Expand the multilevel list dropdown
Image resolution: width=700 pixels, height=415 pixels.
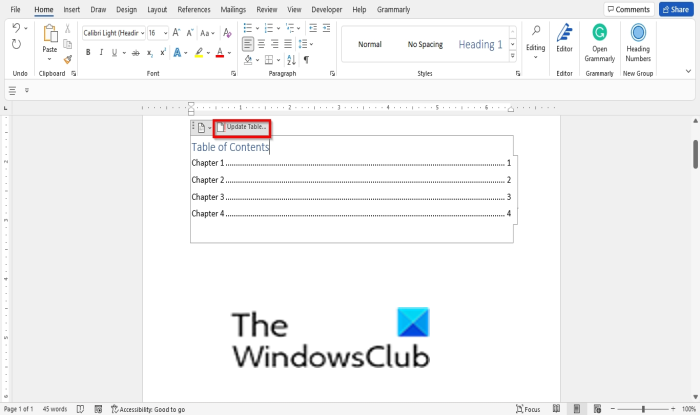pos(299,28)
